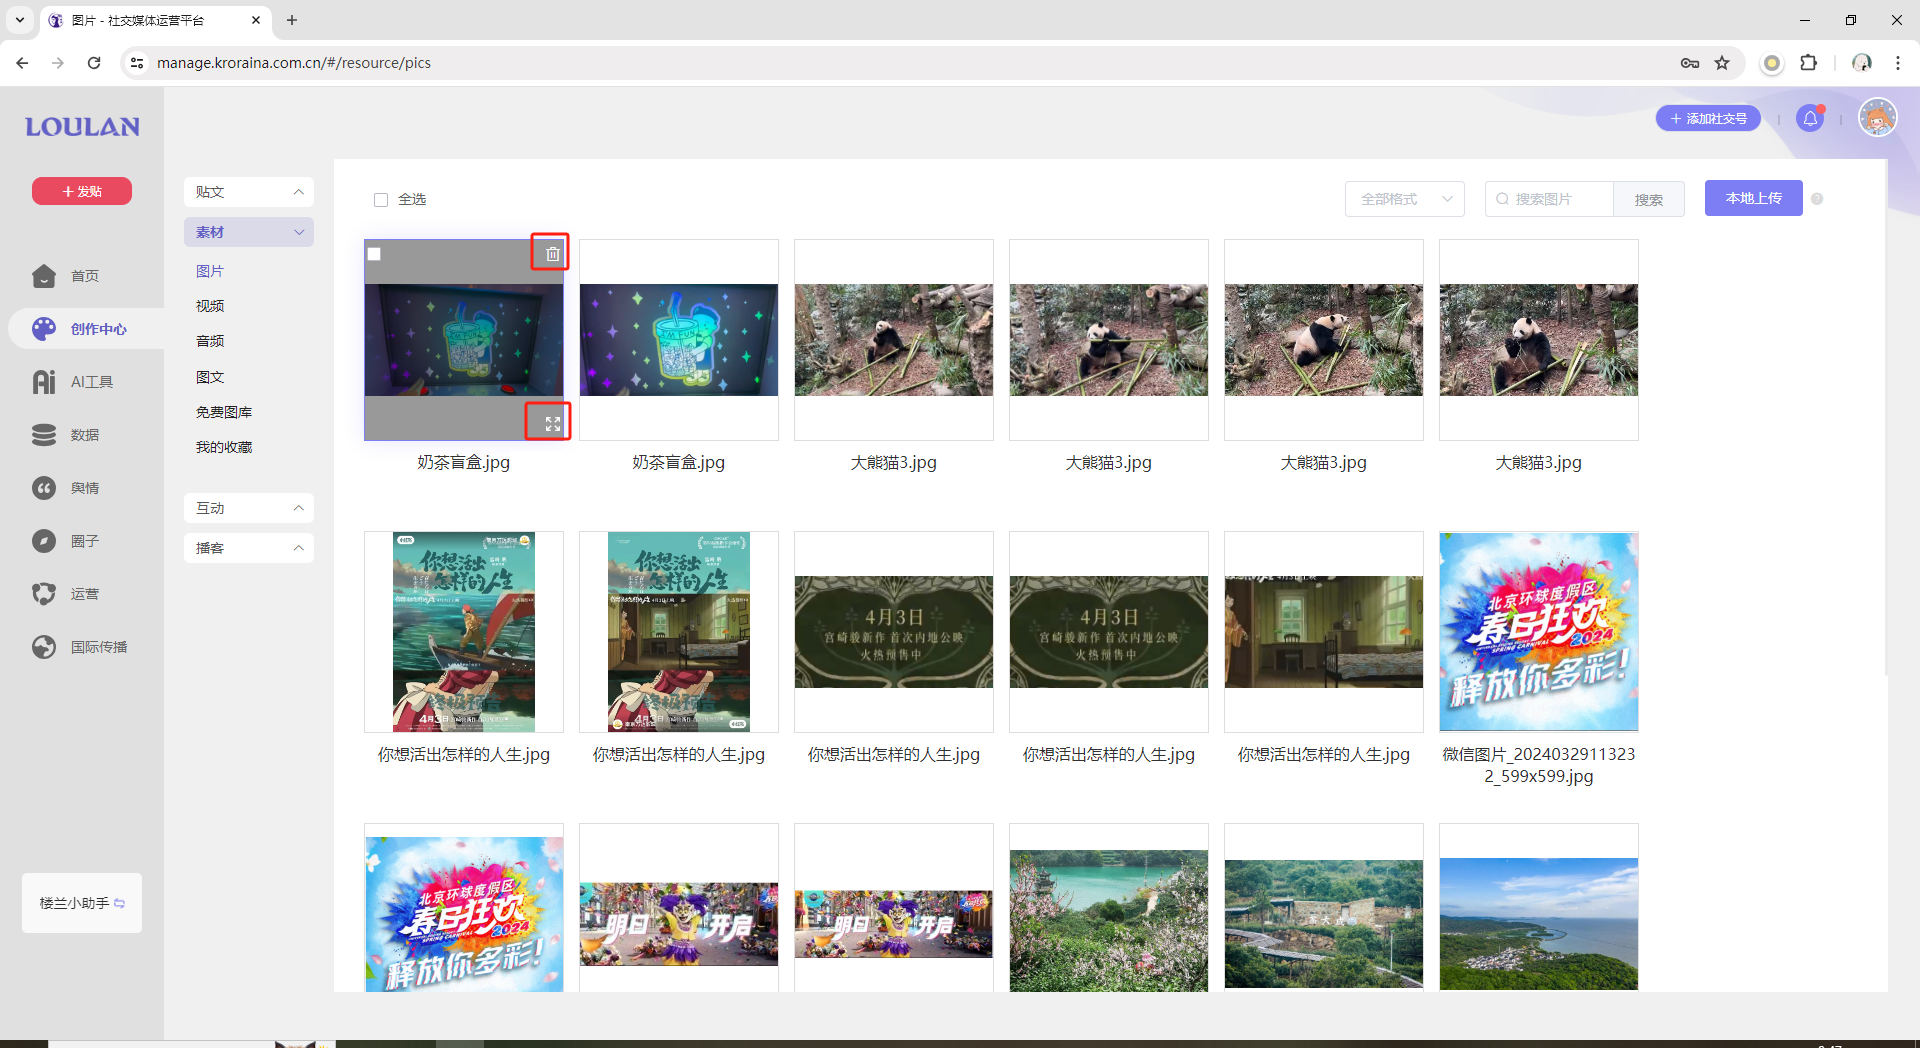Click the 创作中心 palette icon
The width and height of the screenshot is (1920, 1048).
[x=44, y=329]
